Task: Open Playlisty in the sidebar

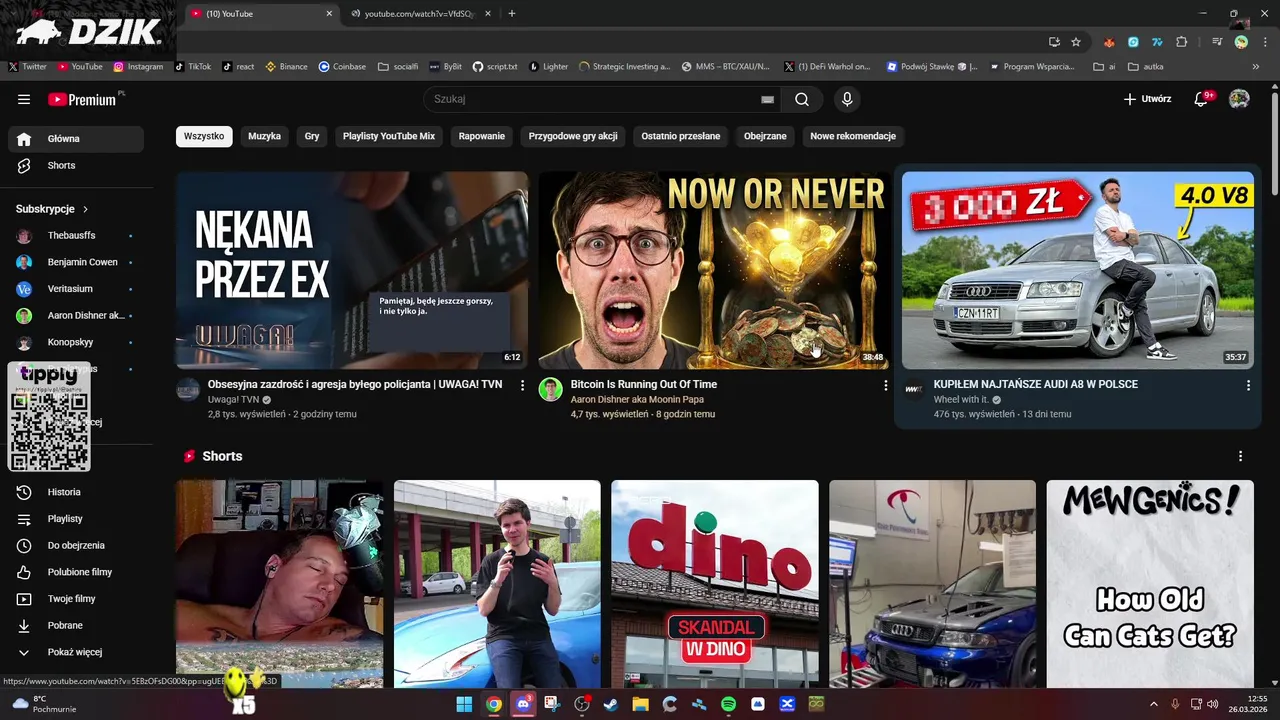Action: (76, 519)
